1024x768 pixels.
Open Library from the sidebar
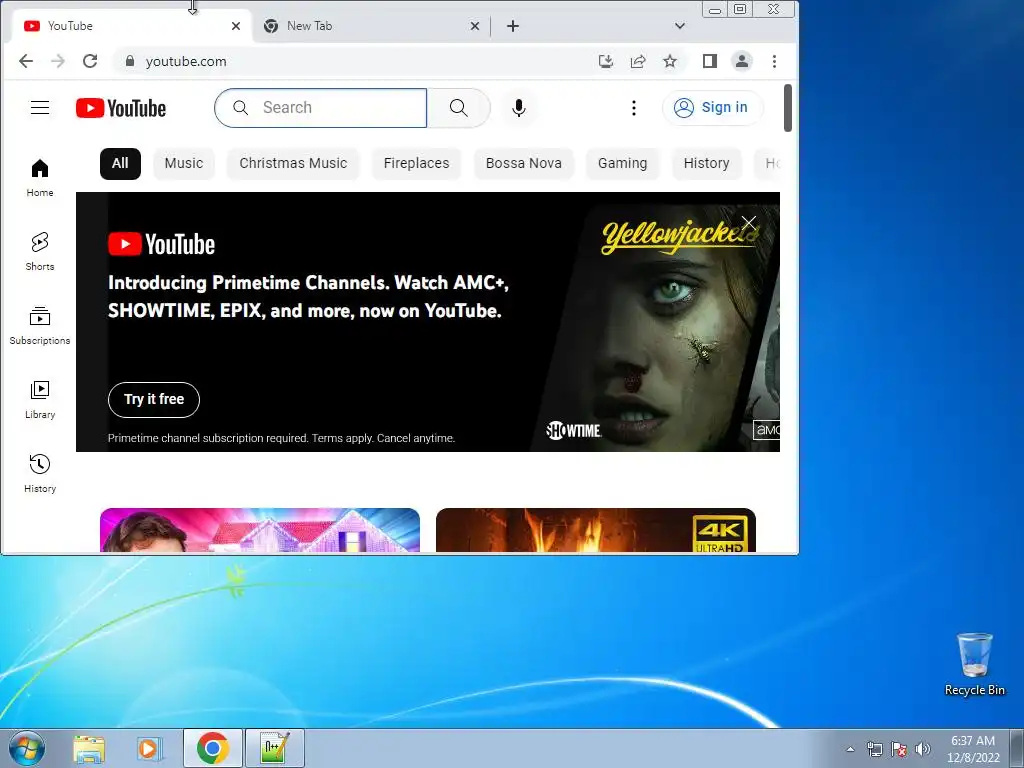pos(40,400)
